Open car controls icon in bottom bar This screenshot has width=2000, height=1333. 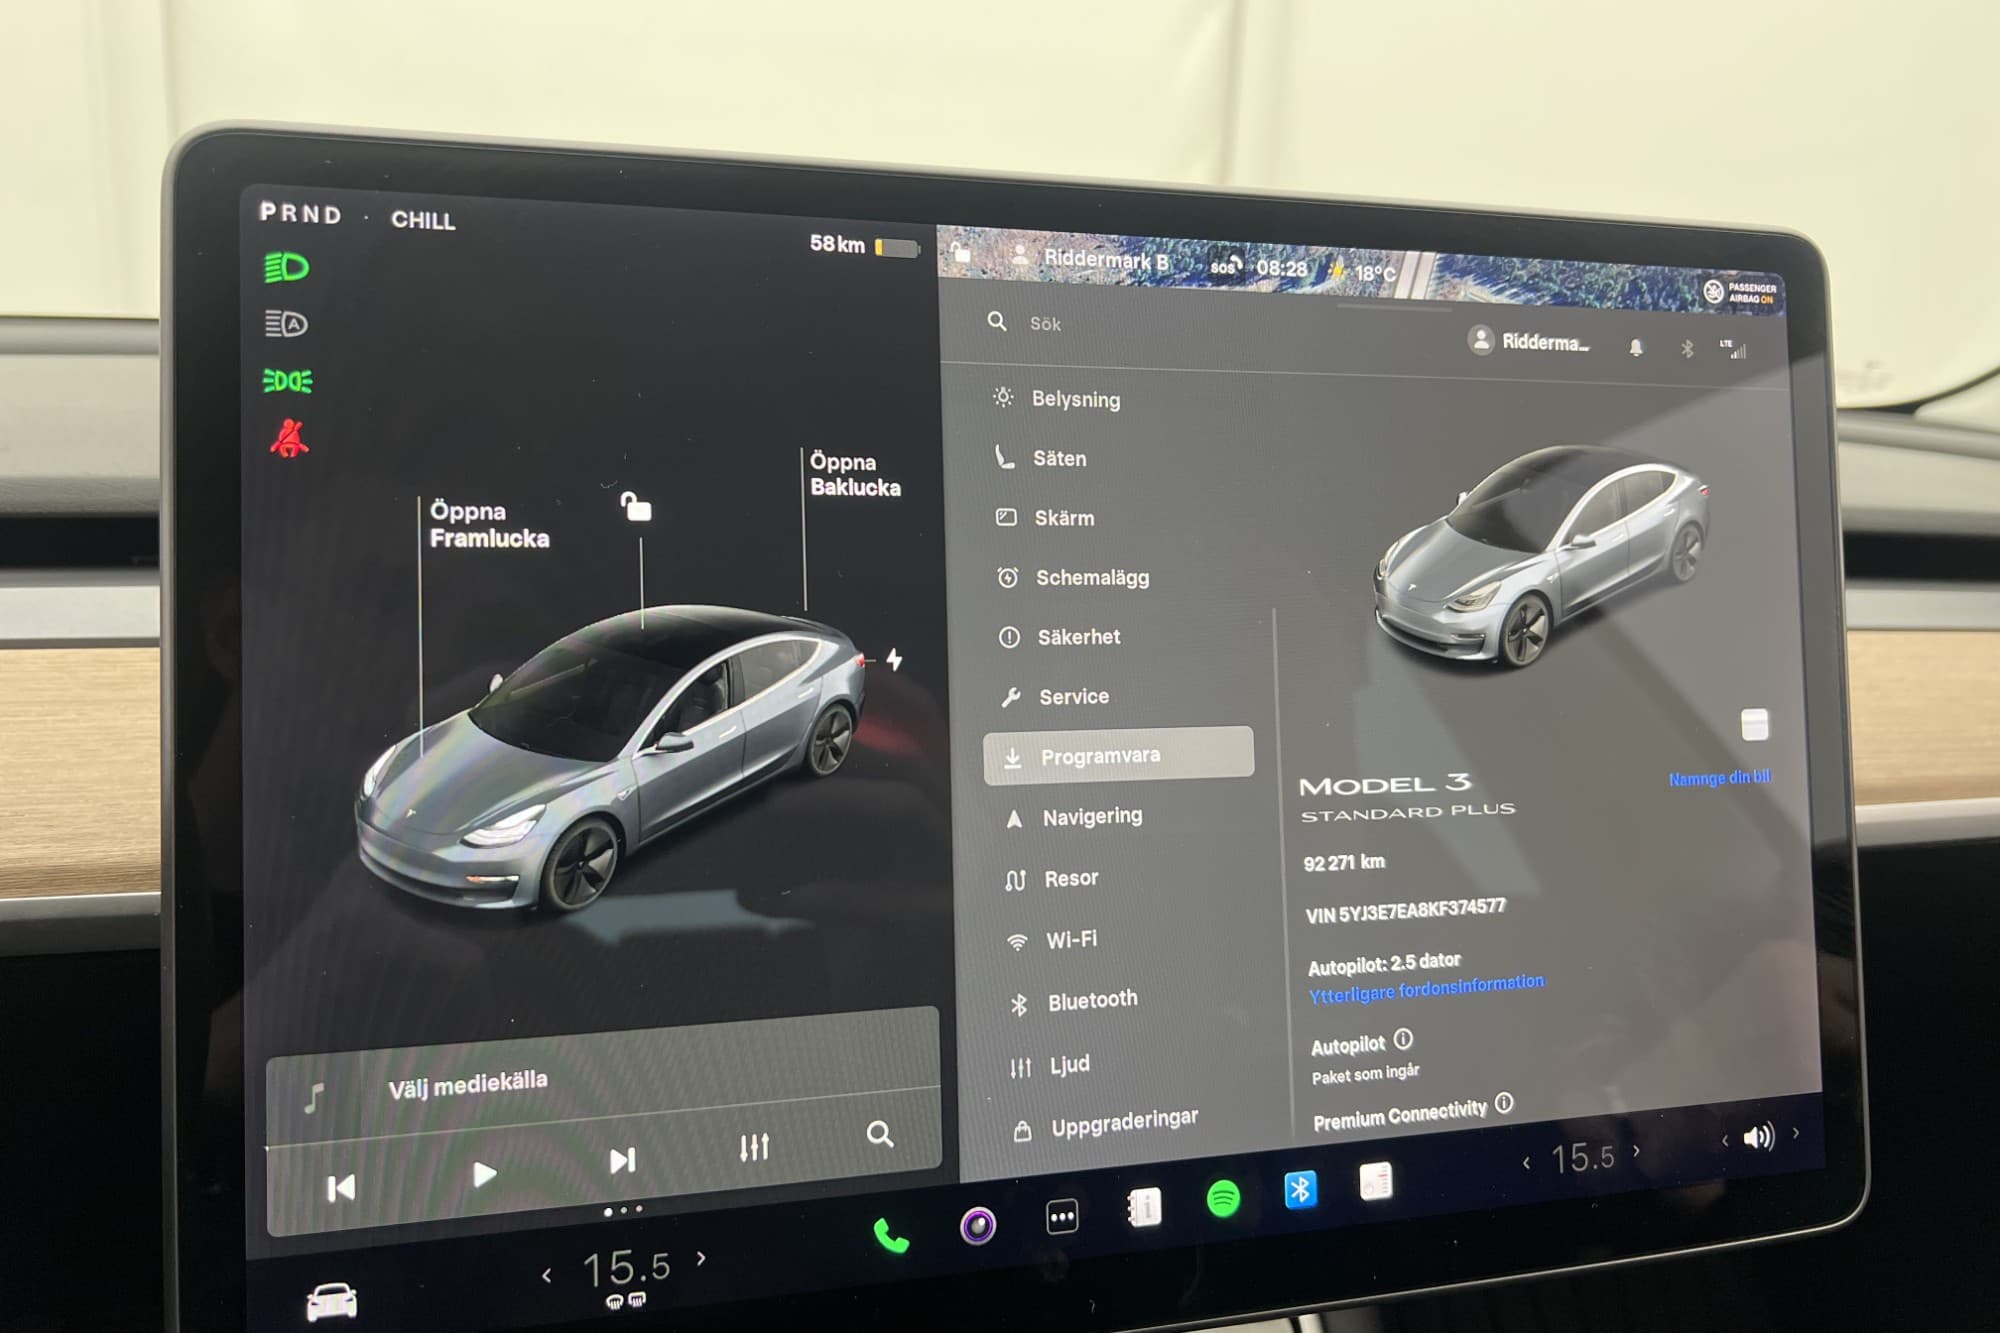[x=331, y=1301]
